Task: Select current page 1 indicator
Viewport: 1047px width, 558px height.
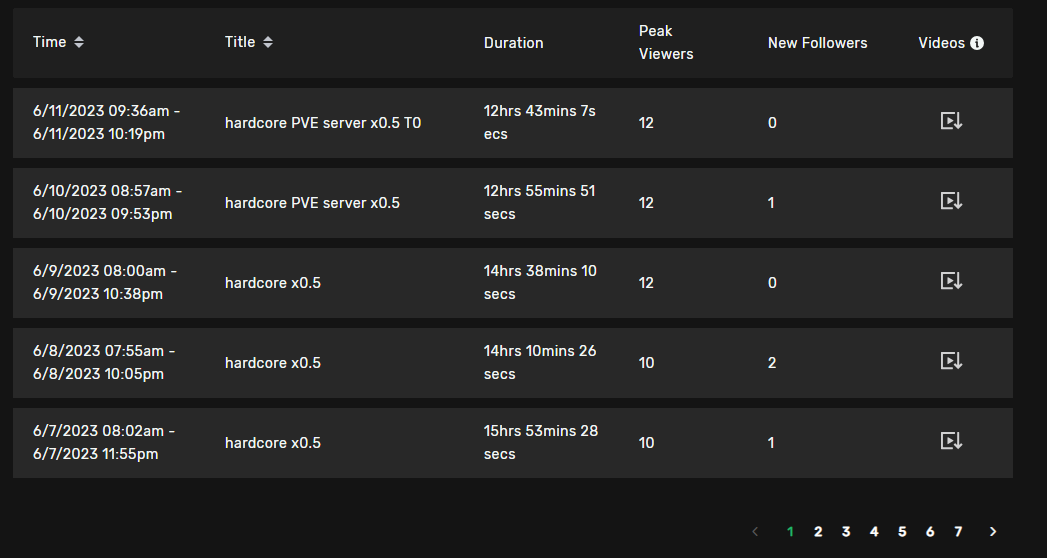Action: tap(790, 532)
